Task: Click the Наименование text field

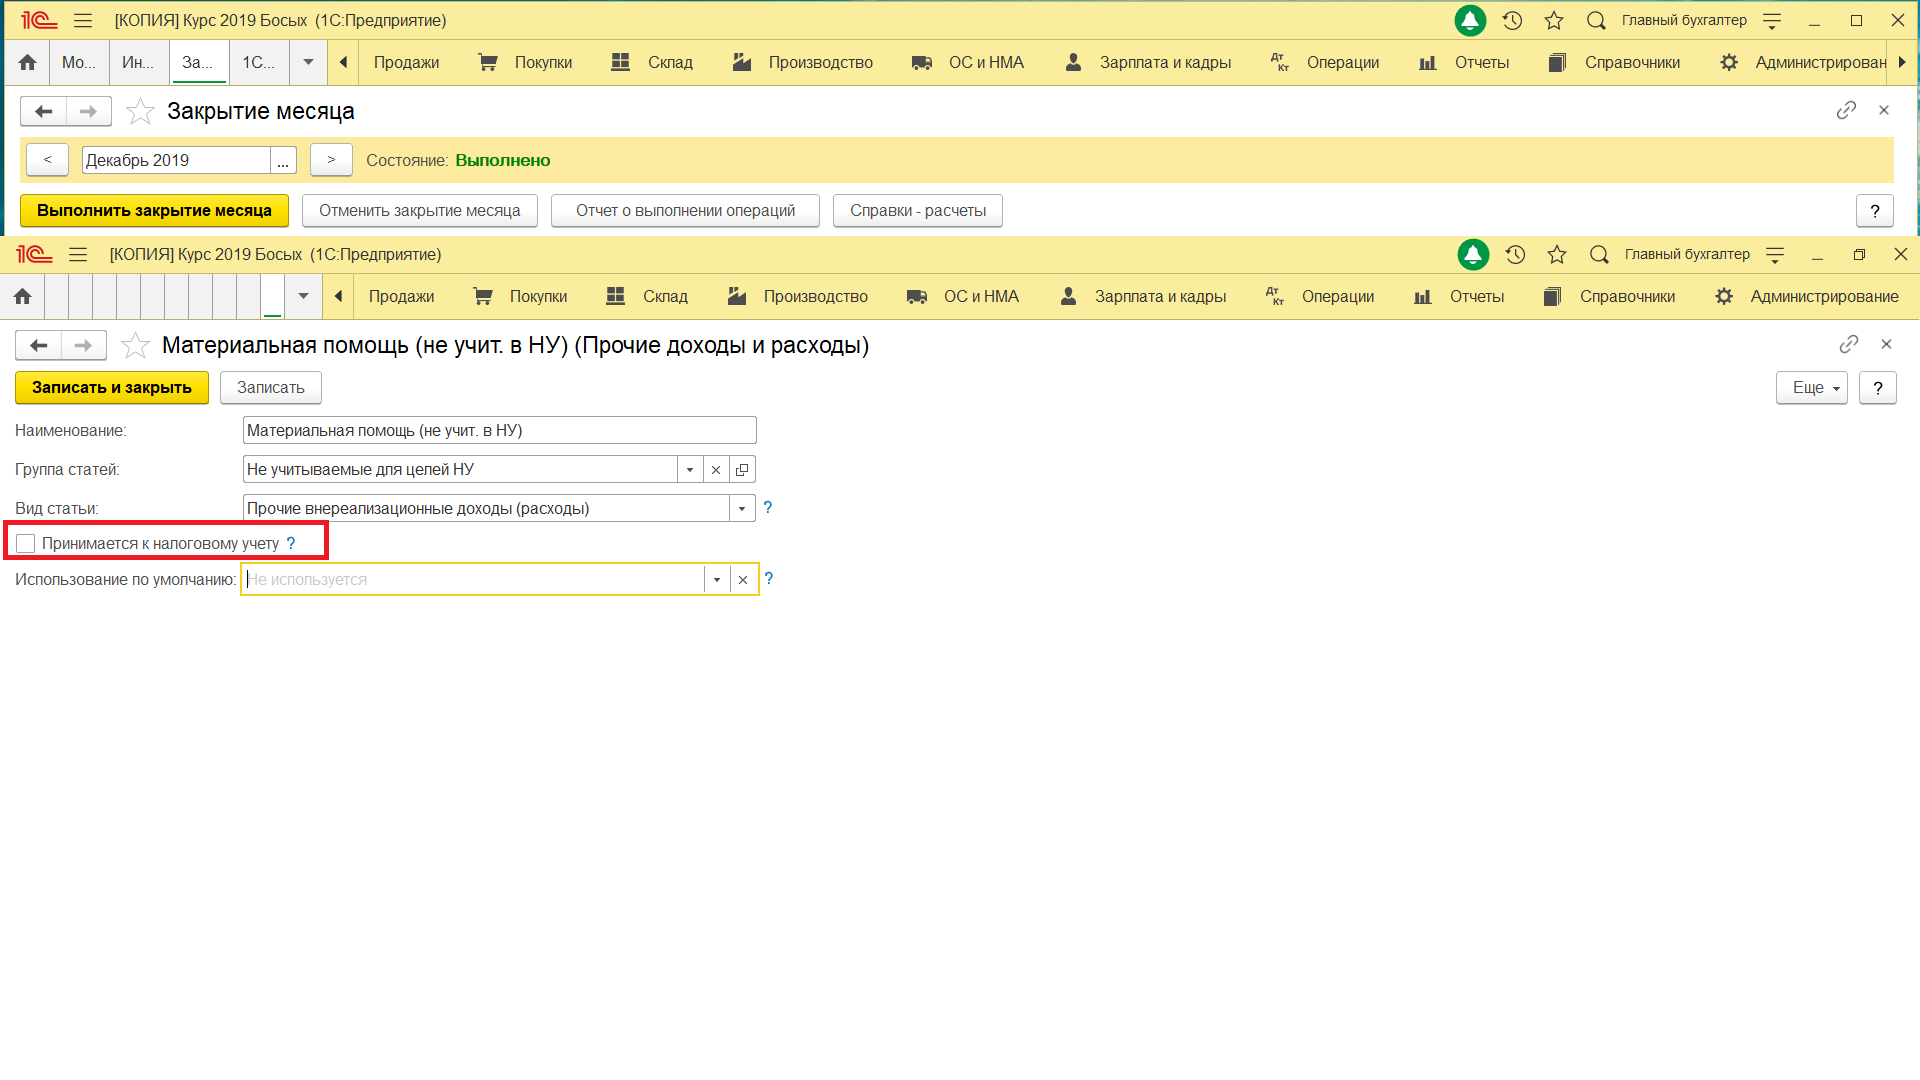Action: (500, 430)
